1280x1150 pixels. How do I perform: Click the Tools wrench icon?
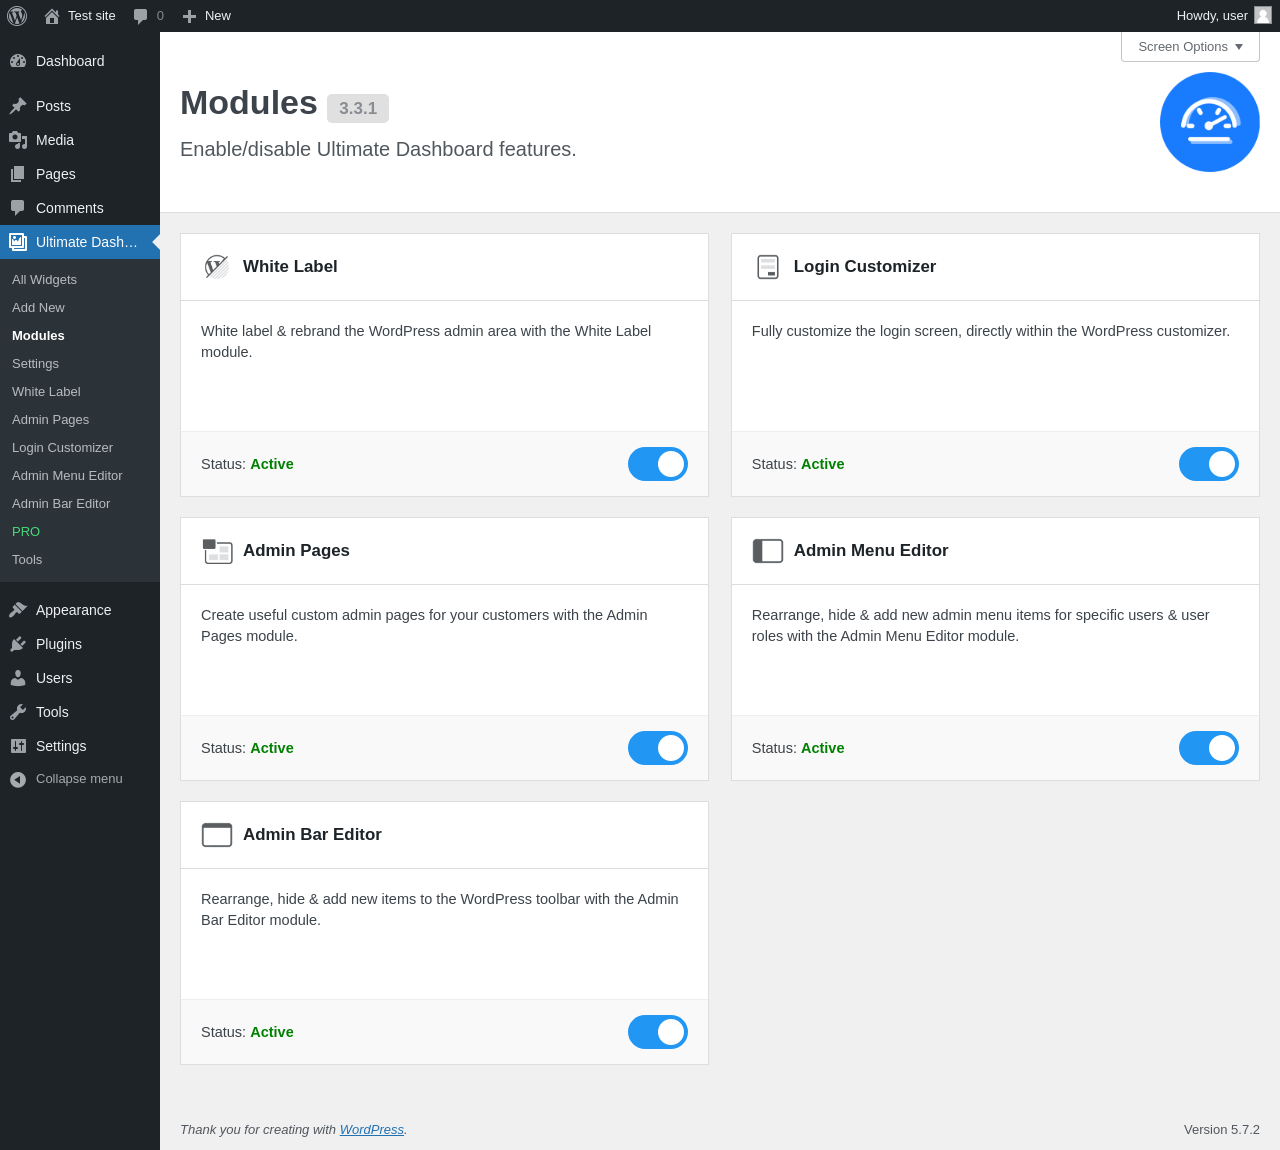[x=18, y=712]
